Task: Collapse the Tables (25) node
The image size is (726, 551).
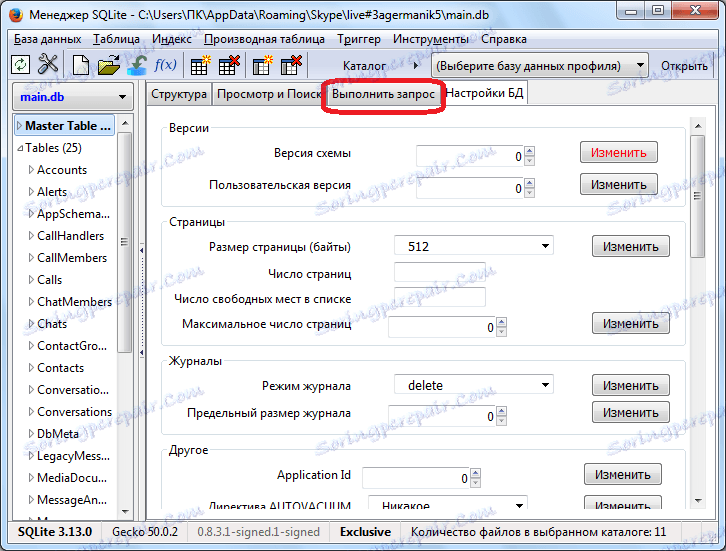Action: (20, 148)
